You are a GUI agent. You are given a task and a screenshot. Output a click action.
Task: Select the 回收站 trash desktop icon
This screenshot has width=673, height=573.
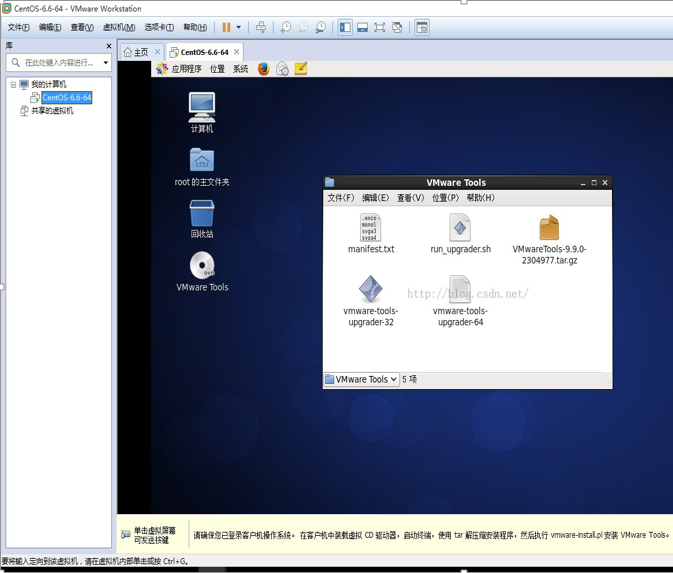click(x=202, y=219)
